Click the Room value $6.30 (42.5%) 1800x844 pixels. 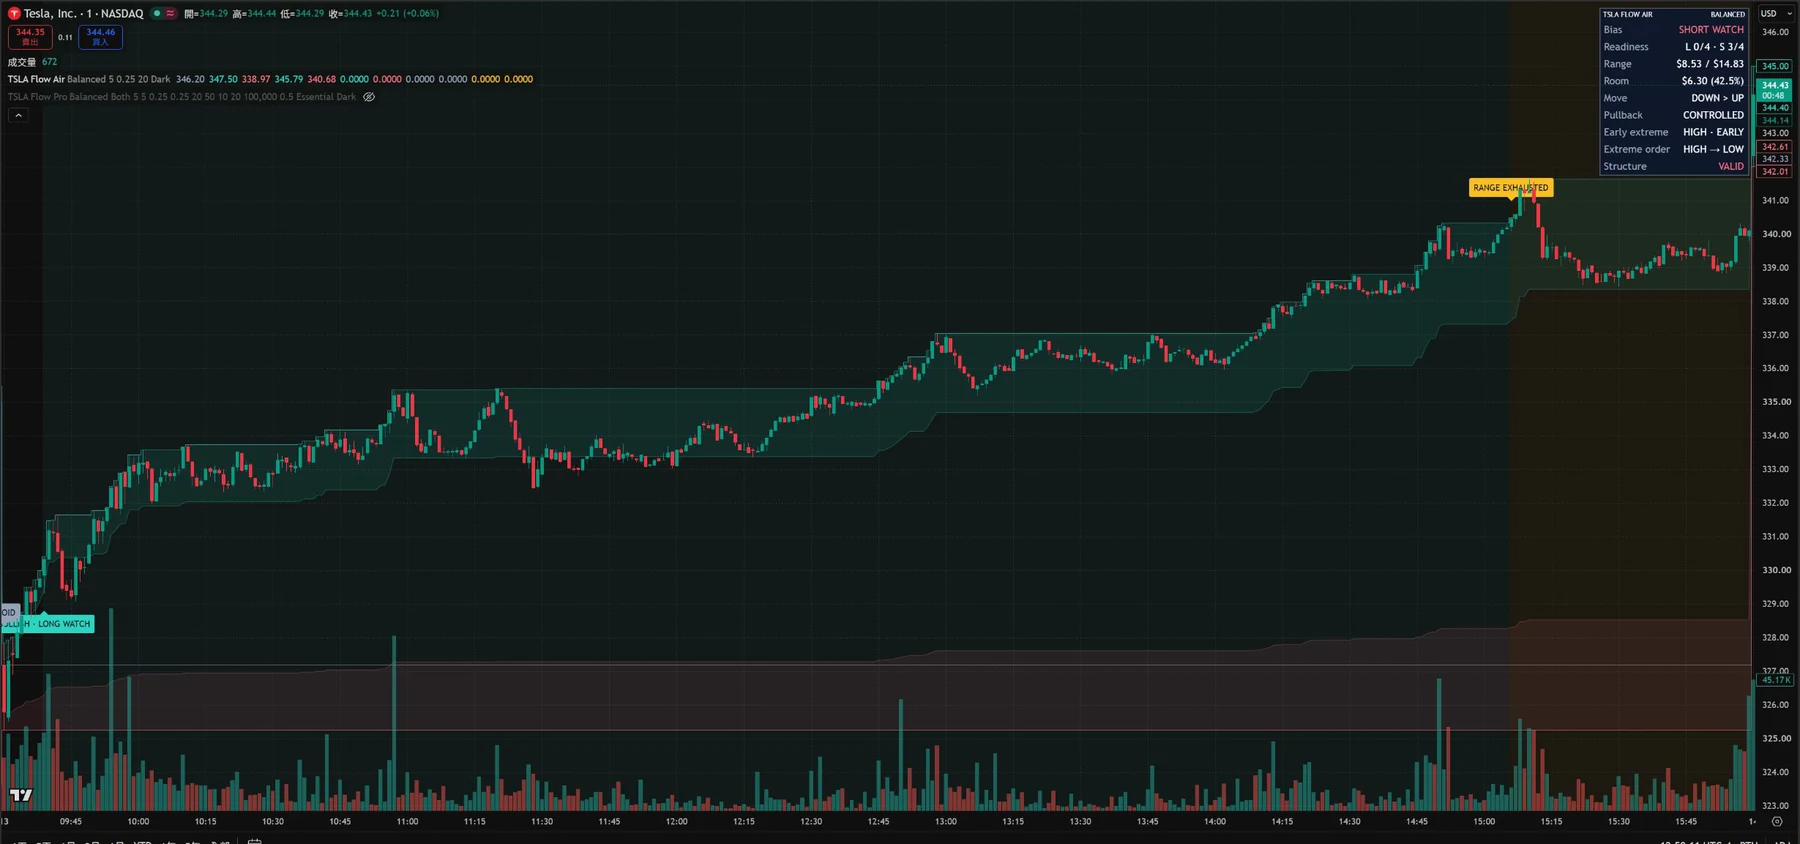tap(1713, 81)
